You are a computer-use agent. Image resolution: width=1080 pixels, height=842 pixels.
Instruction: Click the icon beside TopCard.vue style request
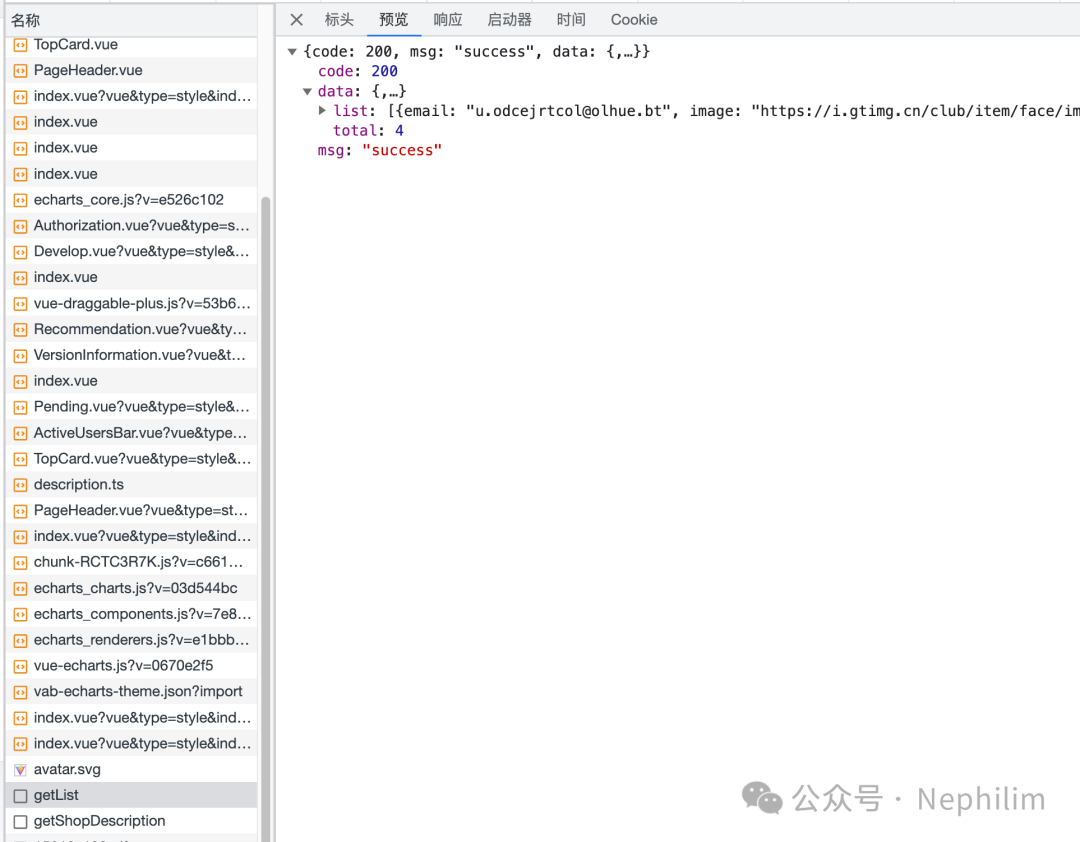point(21,460)
